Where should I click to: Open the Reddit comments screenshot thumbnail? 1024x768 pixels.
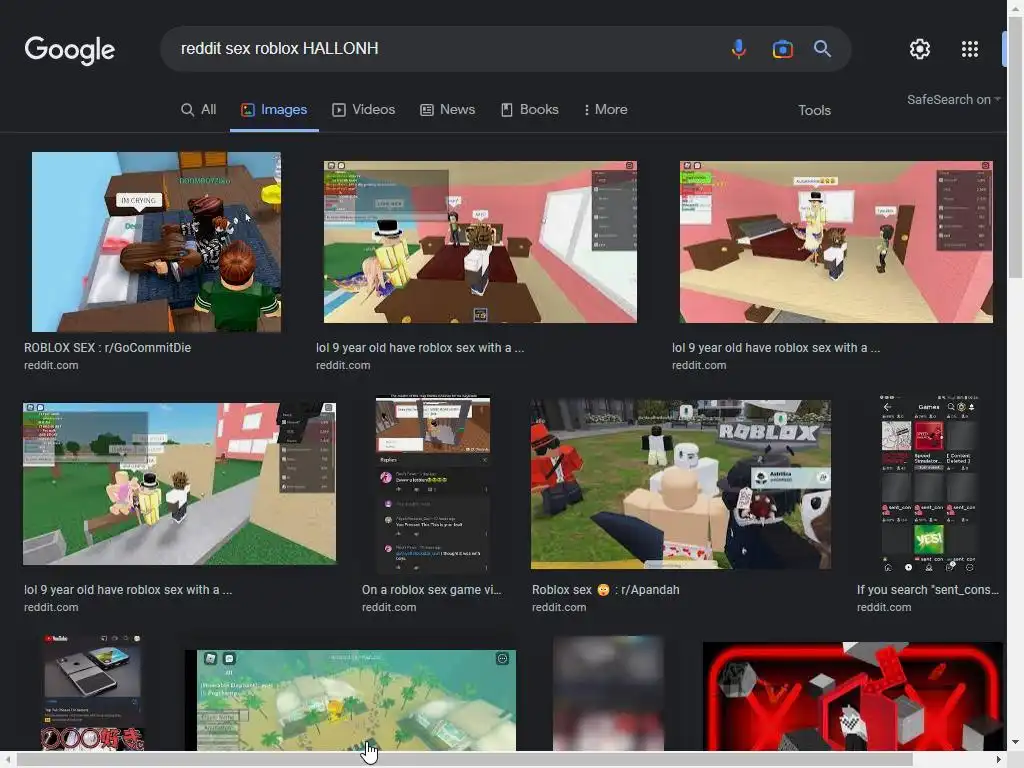click(x=433, y=484)
